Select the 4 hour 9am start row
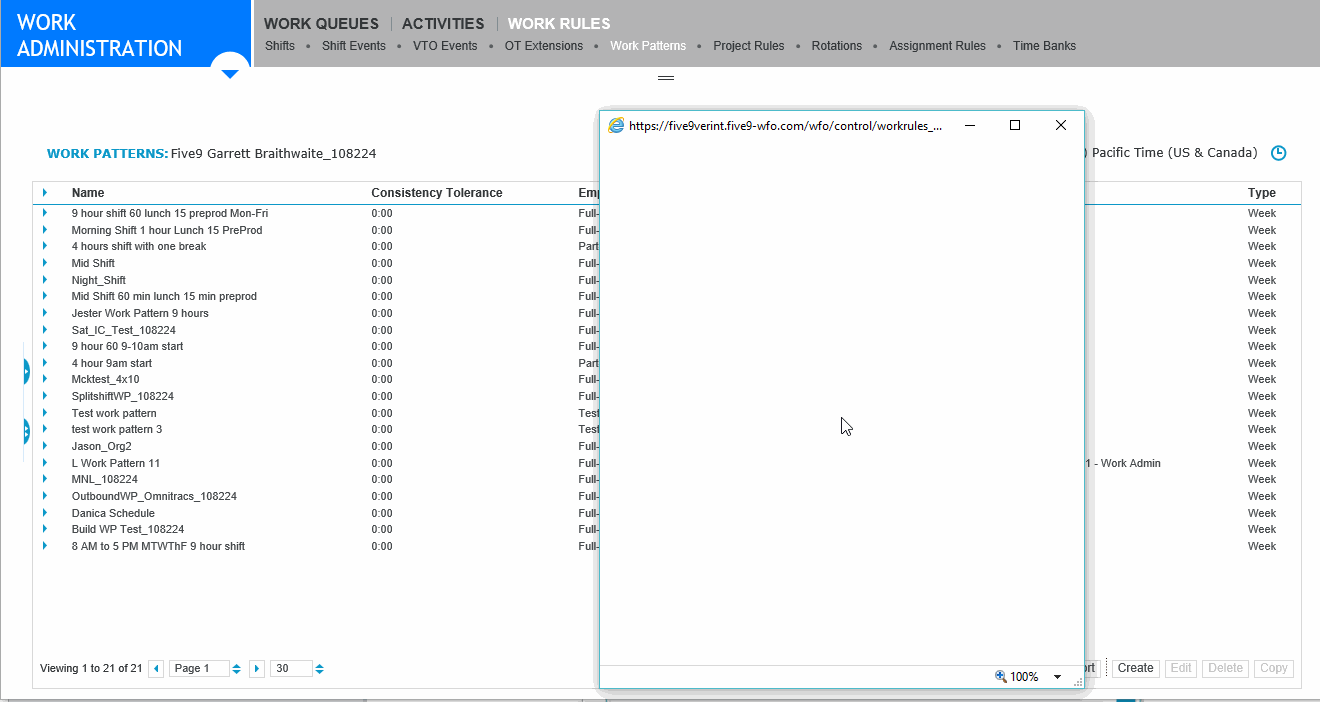 [112, 363]
